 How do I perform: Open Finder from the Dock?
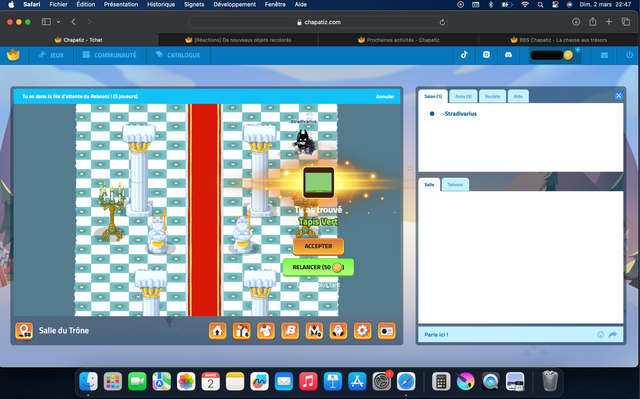(88, 382)
